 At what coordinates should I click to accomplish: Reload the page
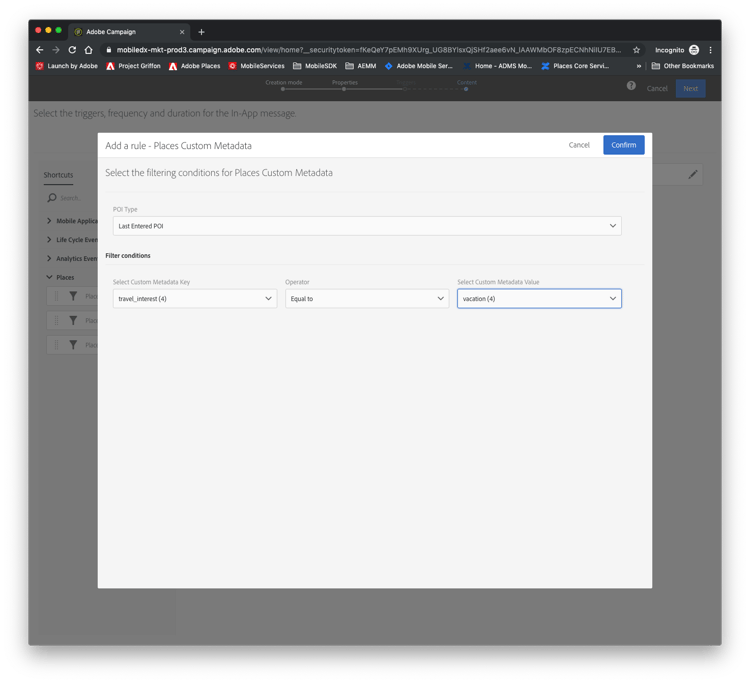pos(72,50)
